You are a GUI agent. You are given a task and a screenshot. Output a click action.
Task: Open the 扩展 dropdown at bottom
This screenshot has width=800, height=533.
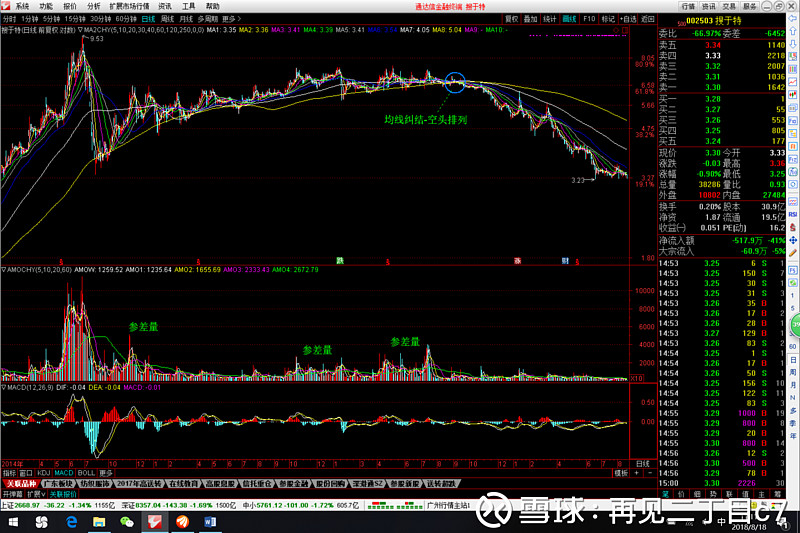(x=36, y=494)
